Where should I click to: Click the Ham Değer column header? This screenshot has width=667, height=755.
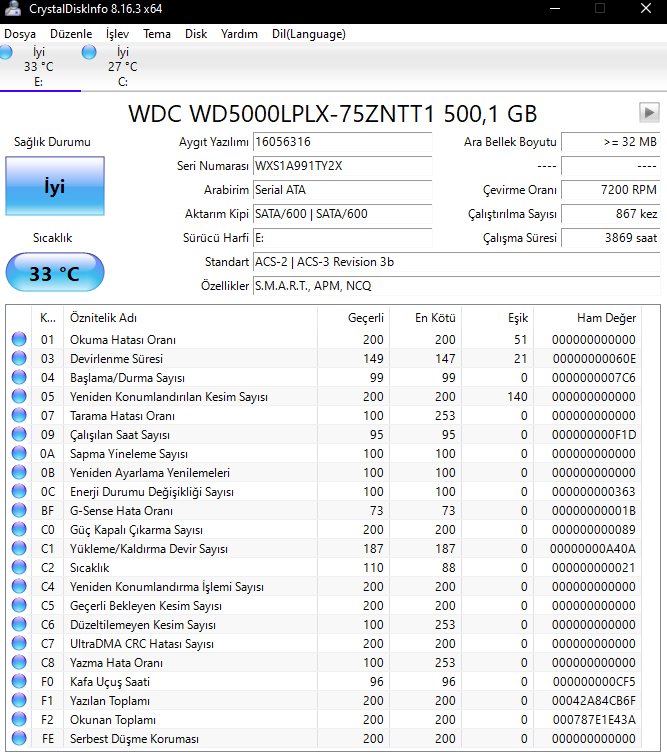[588, 318]
